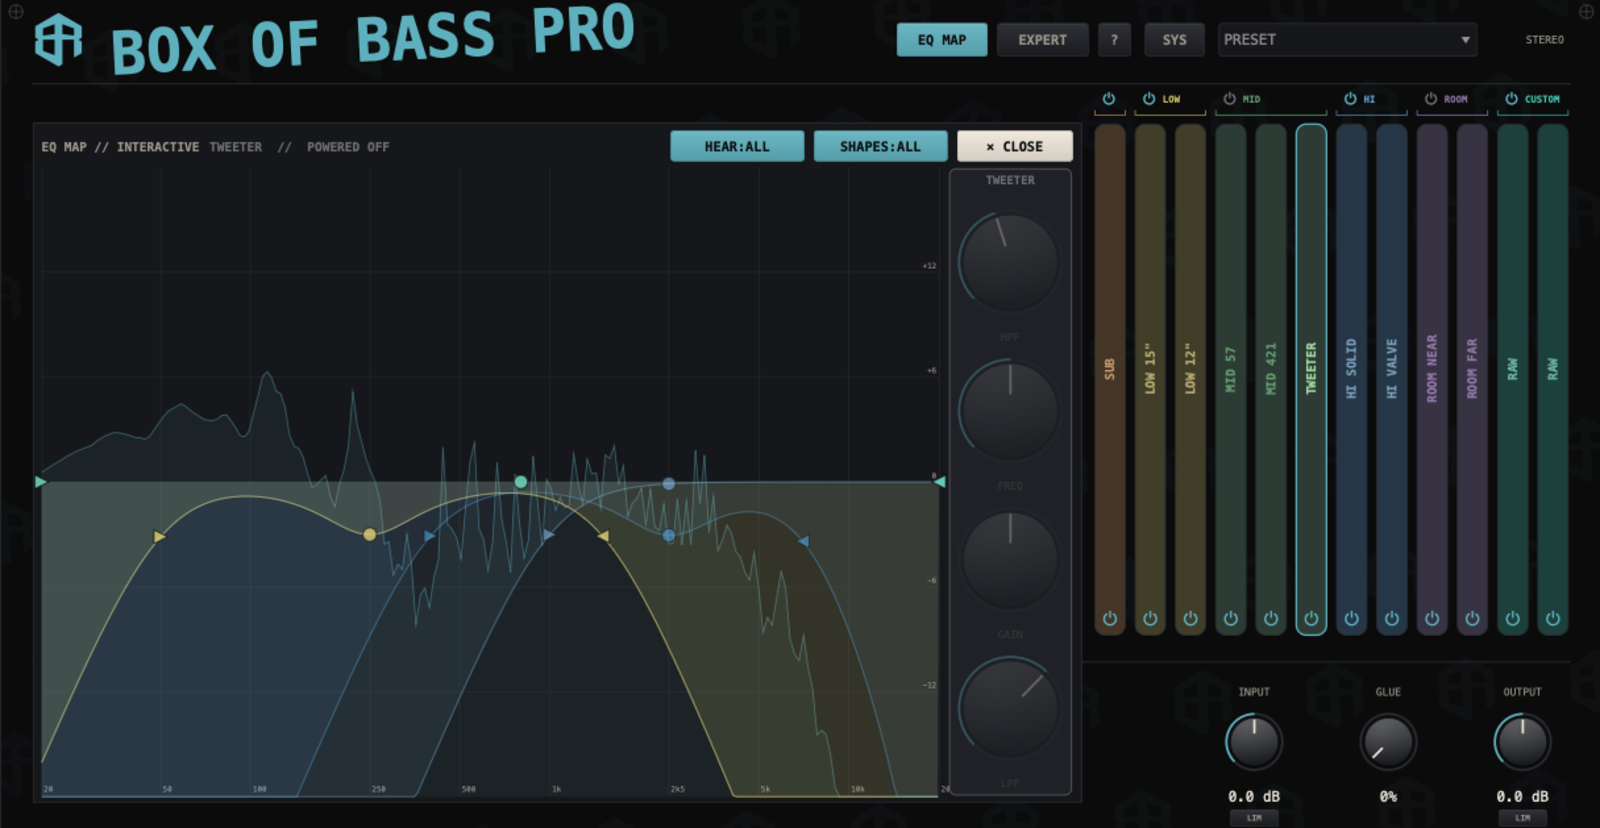Click the TWEETER LPF knob
The image size is (1600, 828).
(x=1009, y=707)
